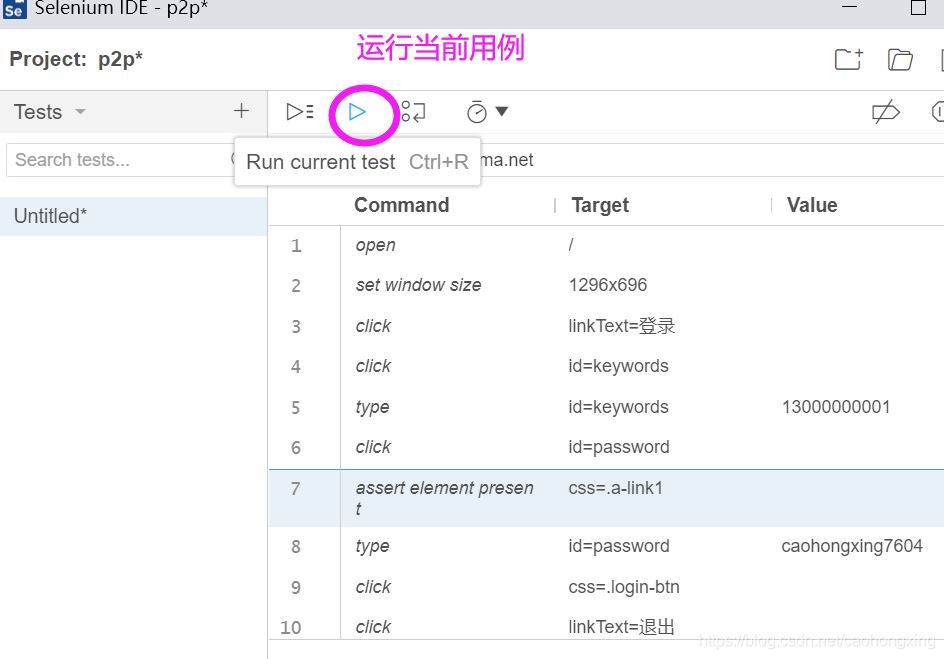Image resolution: width=944 pixels, height=659 pixels.
Task: Select the assert element present row
Action: (606, 498)
